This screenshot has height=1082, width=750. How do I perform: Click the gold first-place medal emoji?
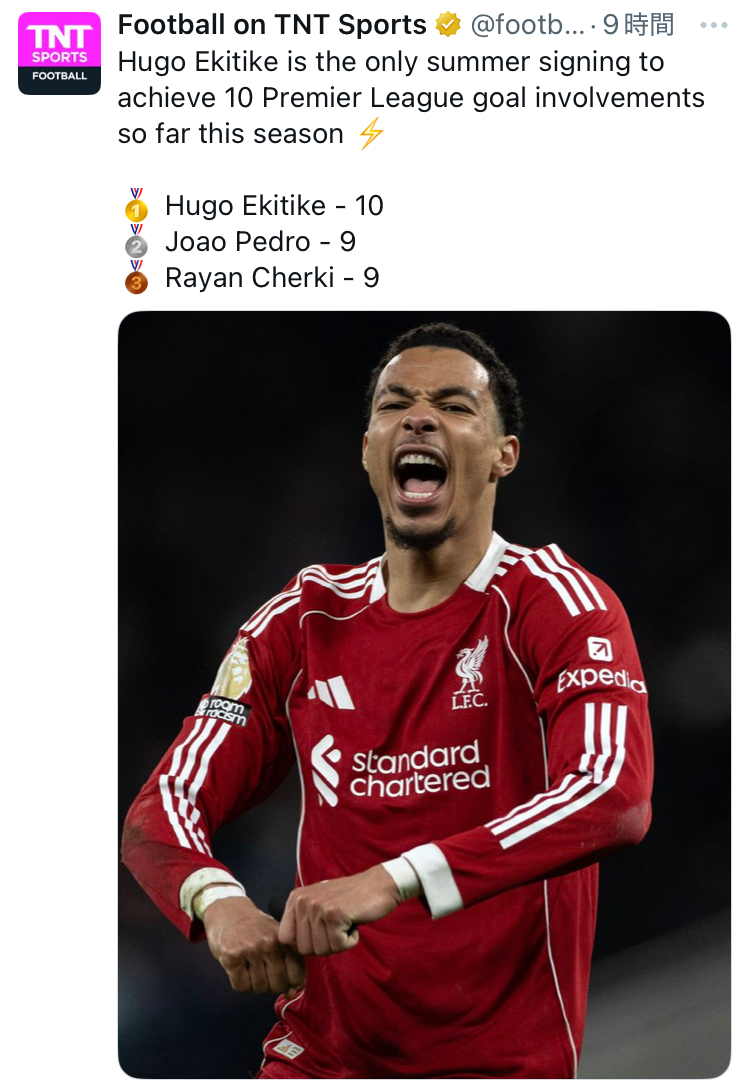136,206
